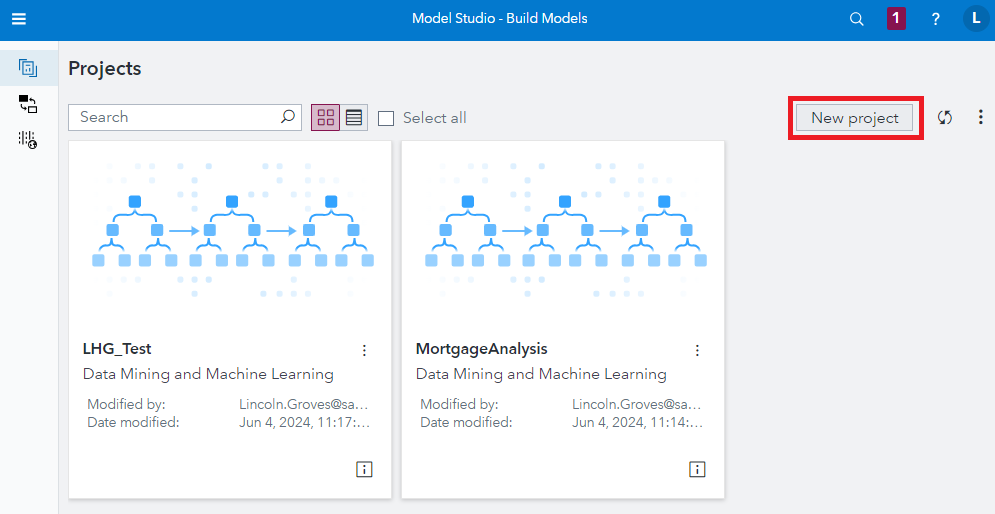Click the project Search input field
Image resolution: width=995 pixels, height=514 pixels.
pos(175,117)
